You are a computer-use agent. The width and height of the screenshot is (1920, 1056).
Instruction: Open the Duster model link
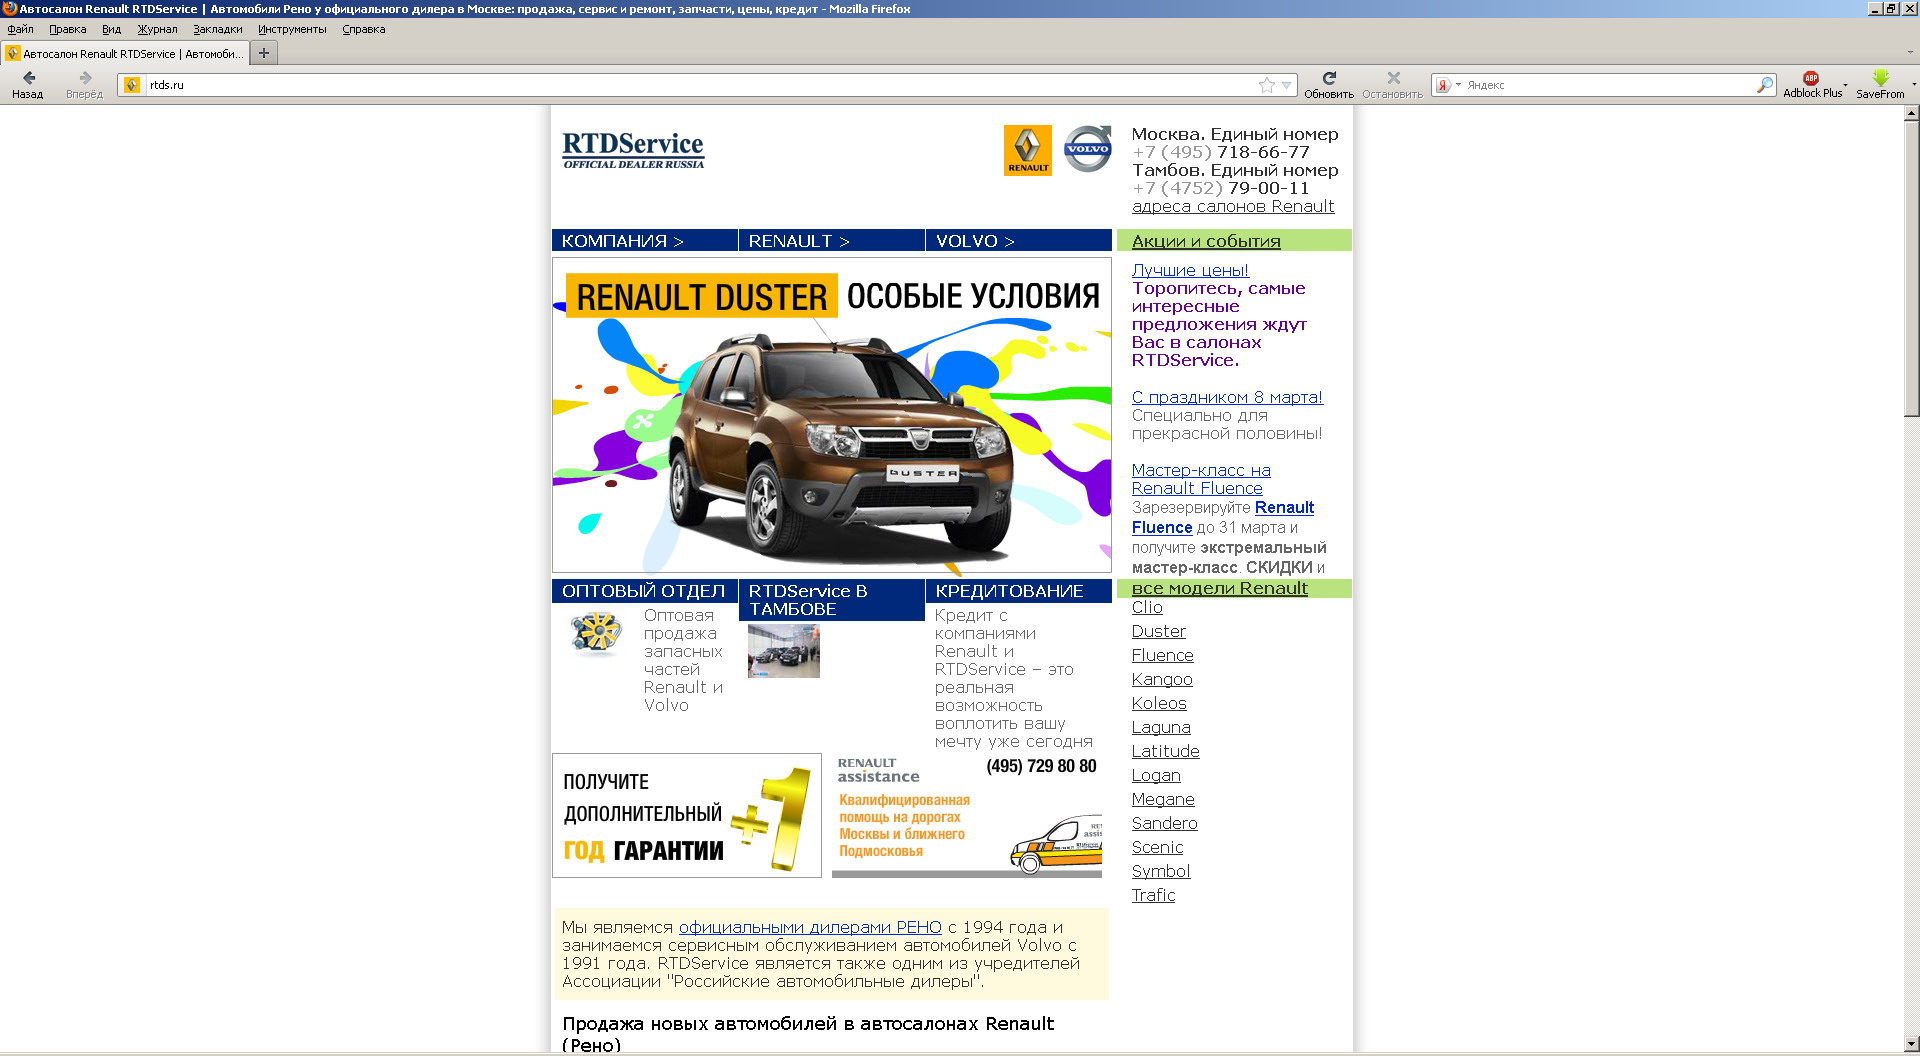tap(1158, 631)
